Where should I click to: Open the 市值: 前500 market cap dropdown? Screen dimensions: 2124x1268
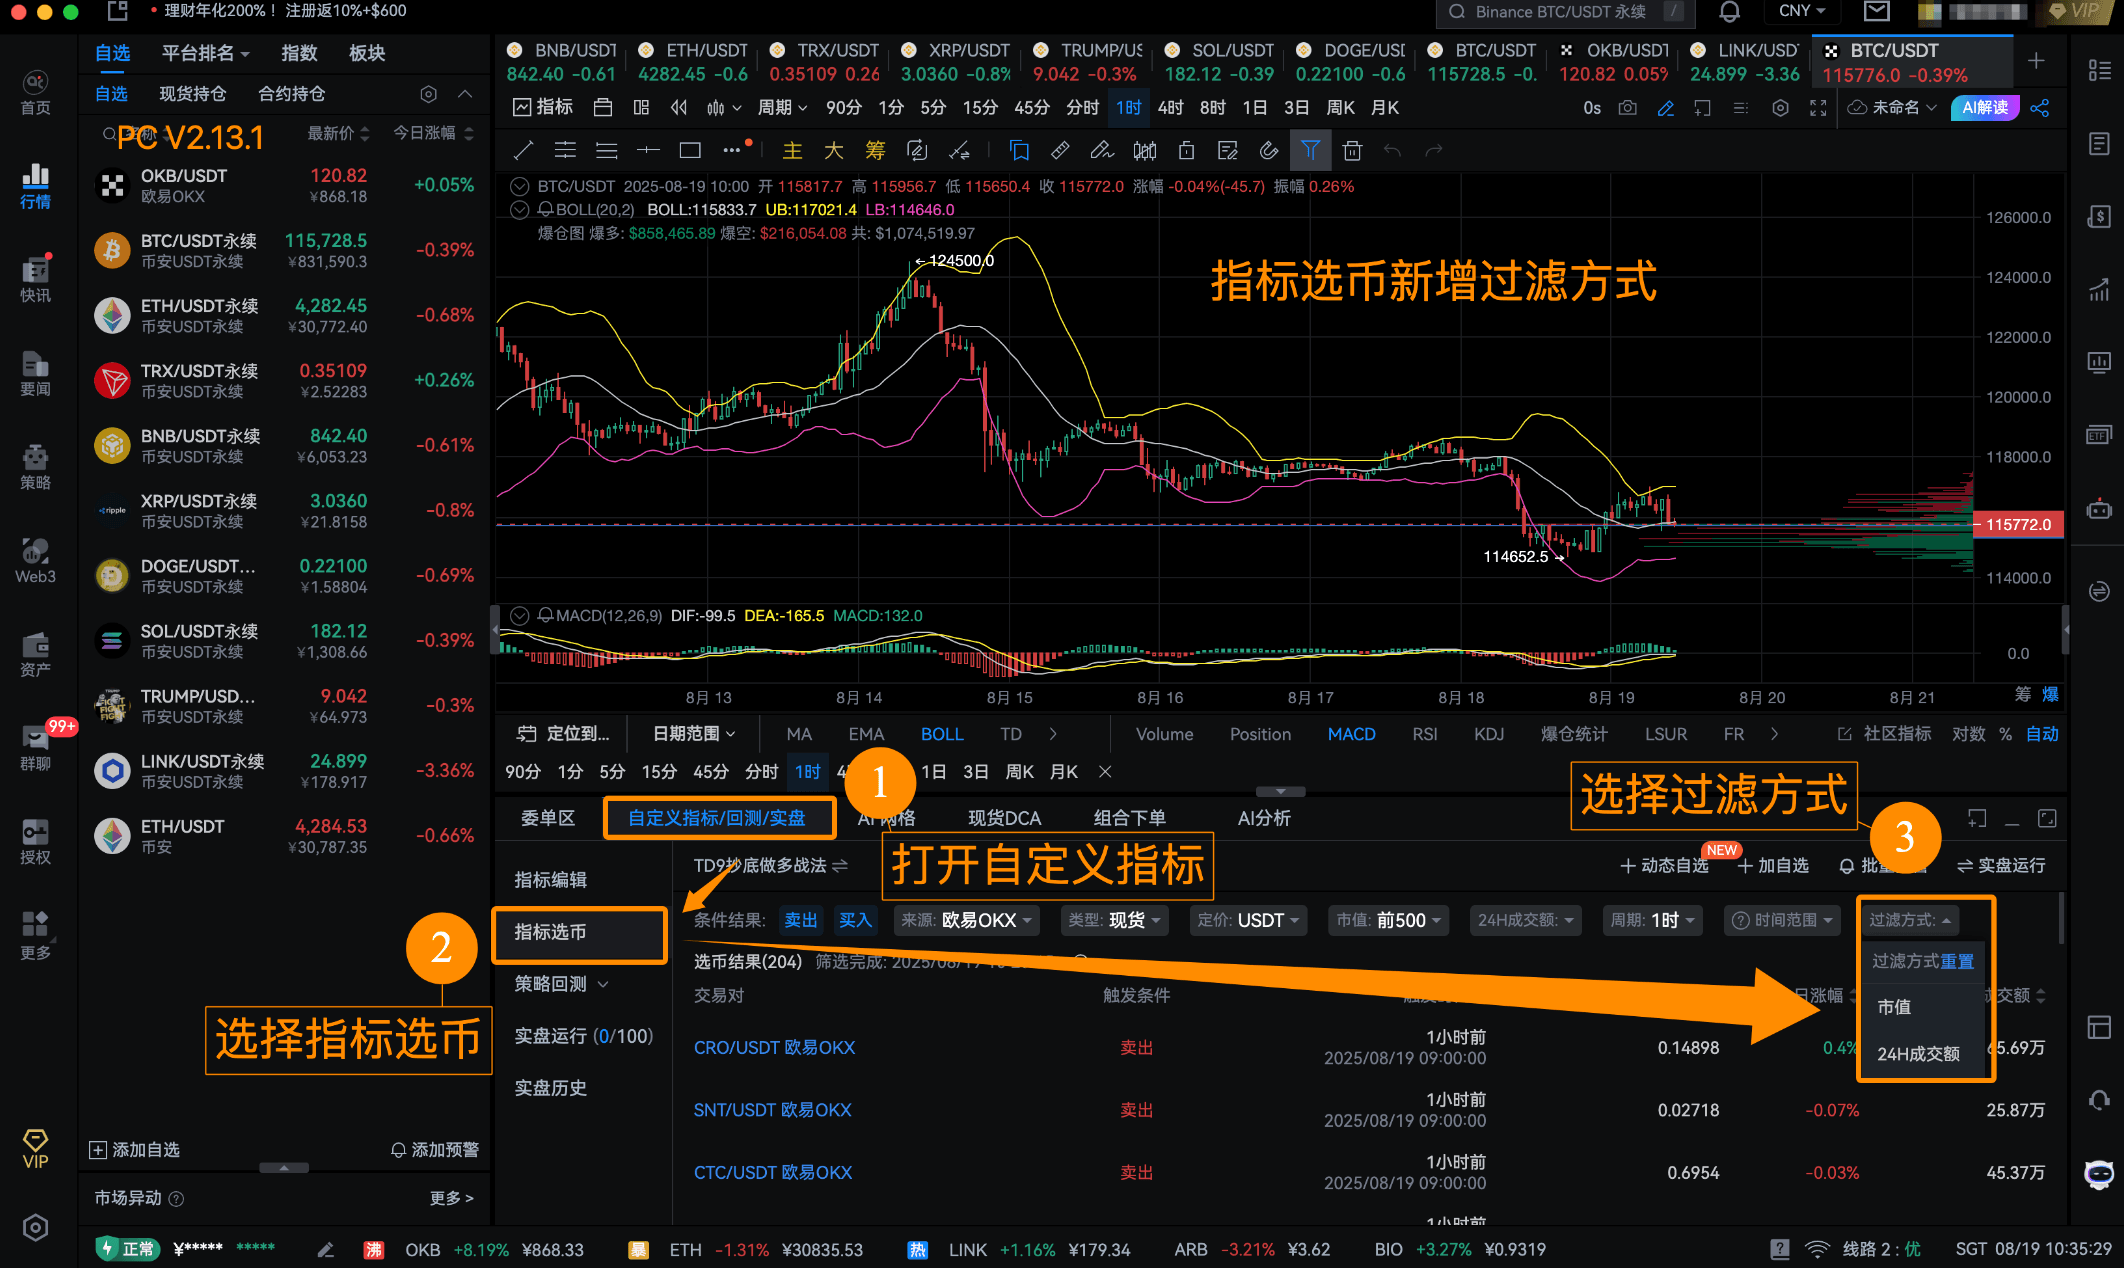tap(1388, 920)
